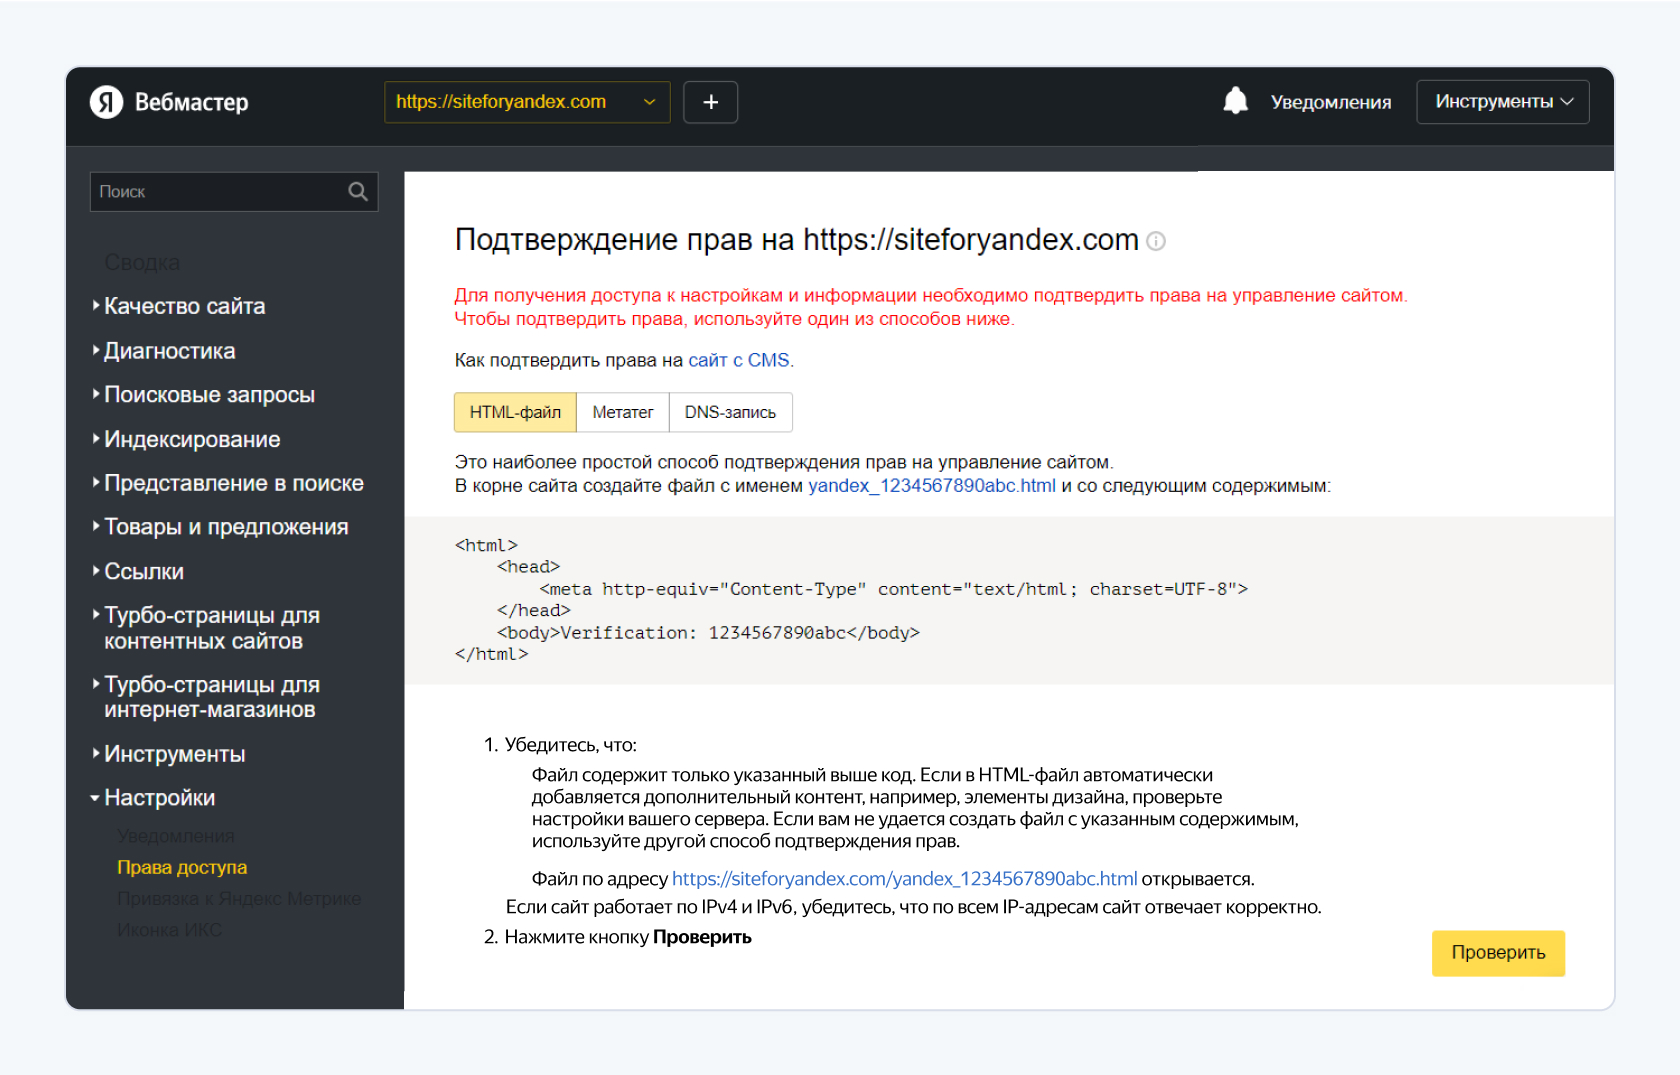This screenshot has width=1680, height=1075.
Task: Download file yandex_1234567890abc.html link
Action: (x=932, y=486)
